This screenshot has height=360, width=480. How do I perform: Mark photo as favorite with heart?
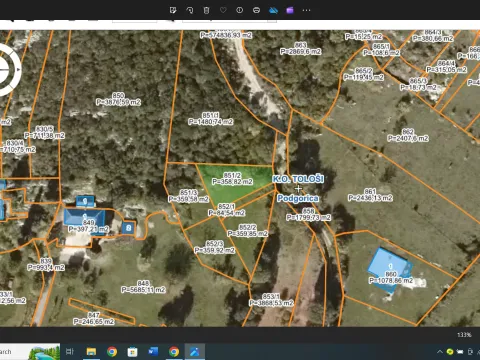pos(223,10)
